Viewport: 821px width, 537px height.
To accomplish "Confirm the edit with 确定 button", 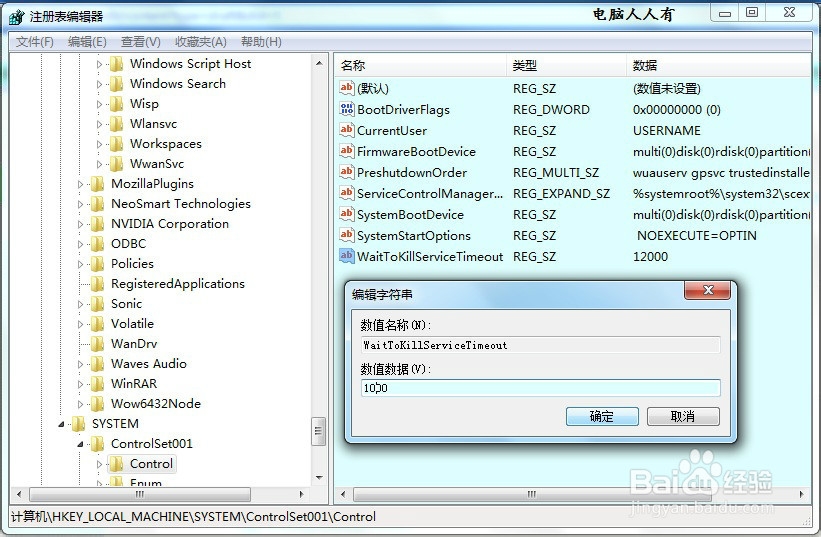I will coord(602,416).
